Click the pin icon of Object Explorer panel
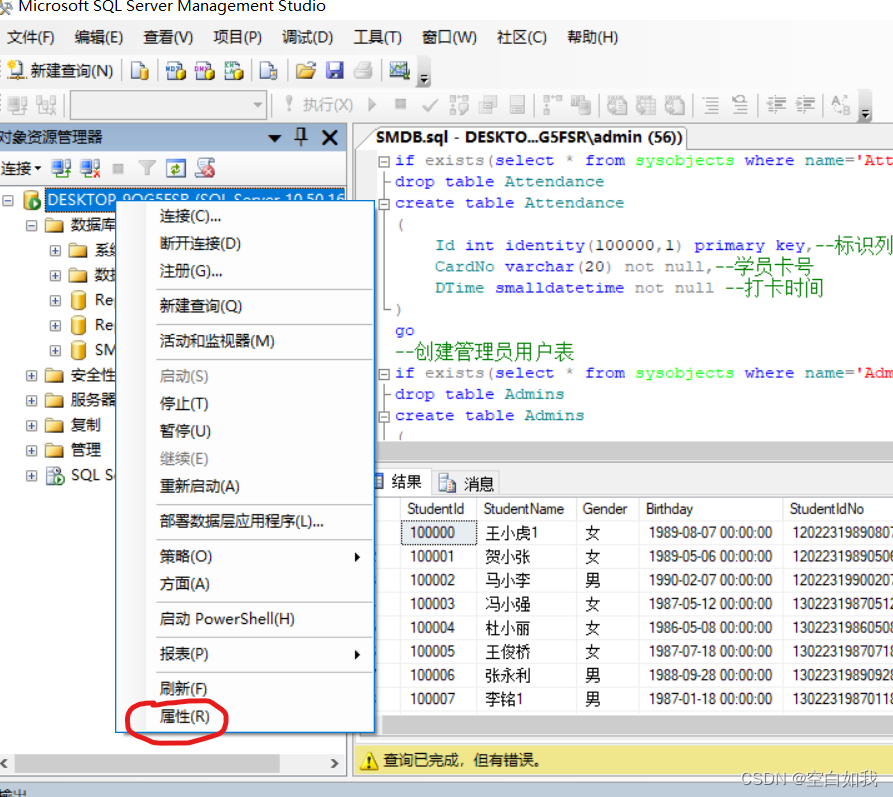Image resolution: width=893 pixels, height=797 pixels. coord(301,137)
